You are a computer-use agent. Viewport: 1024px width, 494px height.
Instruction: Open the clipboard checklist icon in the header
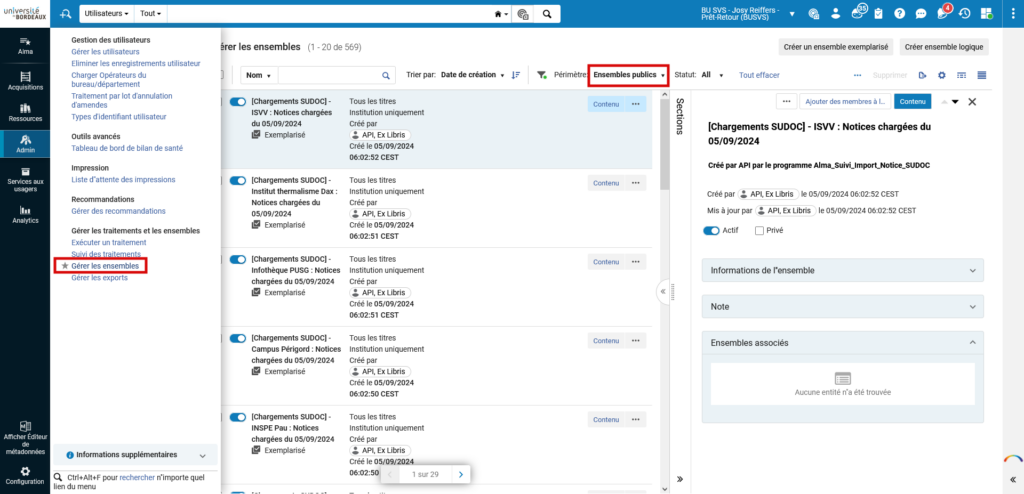click(x=878, y=14)
